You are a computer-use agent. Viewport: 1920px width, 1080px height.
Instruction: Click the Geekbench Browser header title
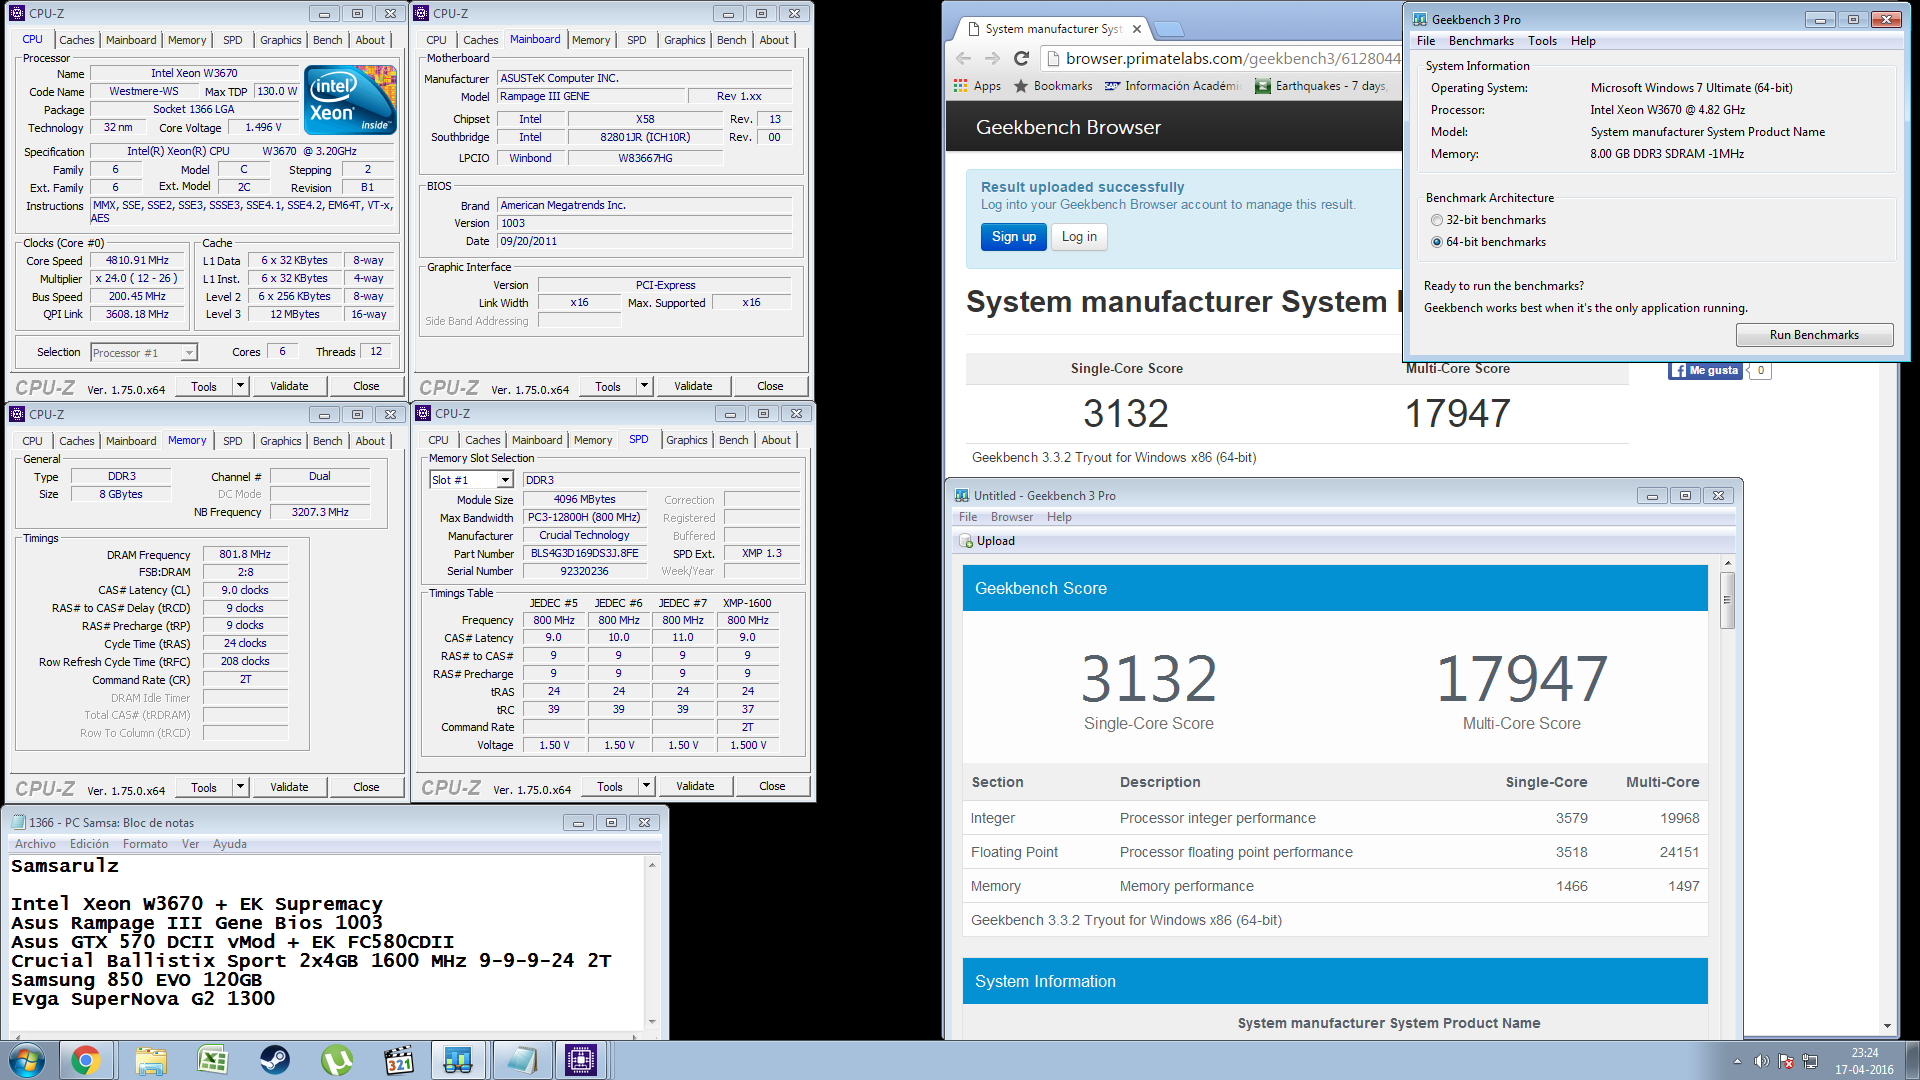(1068, 127)
